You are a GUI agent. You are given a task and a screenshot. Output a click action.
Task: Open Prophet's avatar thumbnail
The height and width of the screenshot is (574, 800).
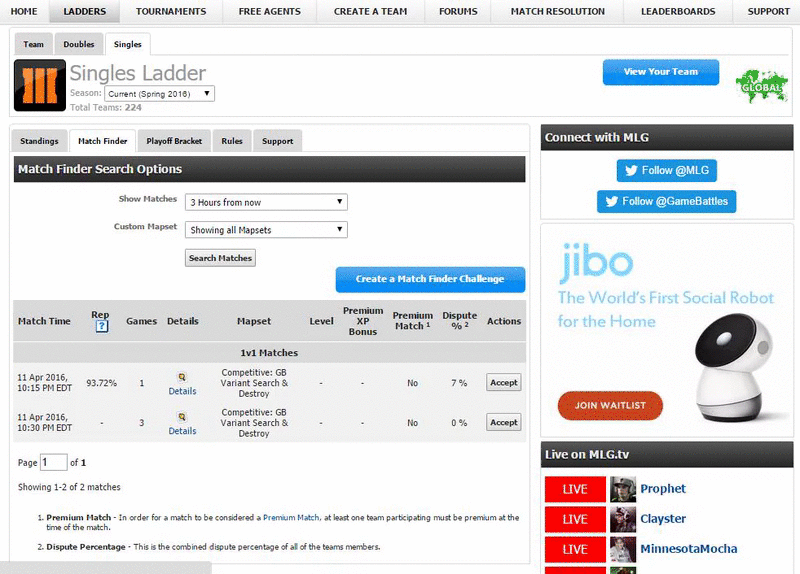pyautogui.click(x=623, y=489)
